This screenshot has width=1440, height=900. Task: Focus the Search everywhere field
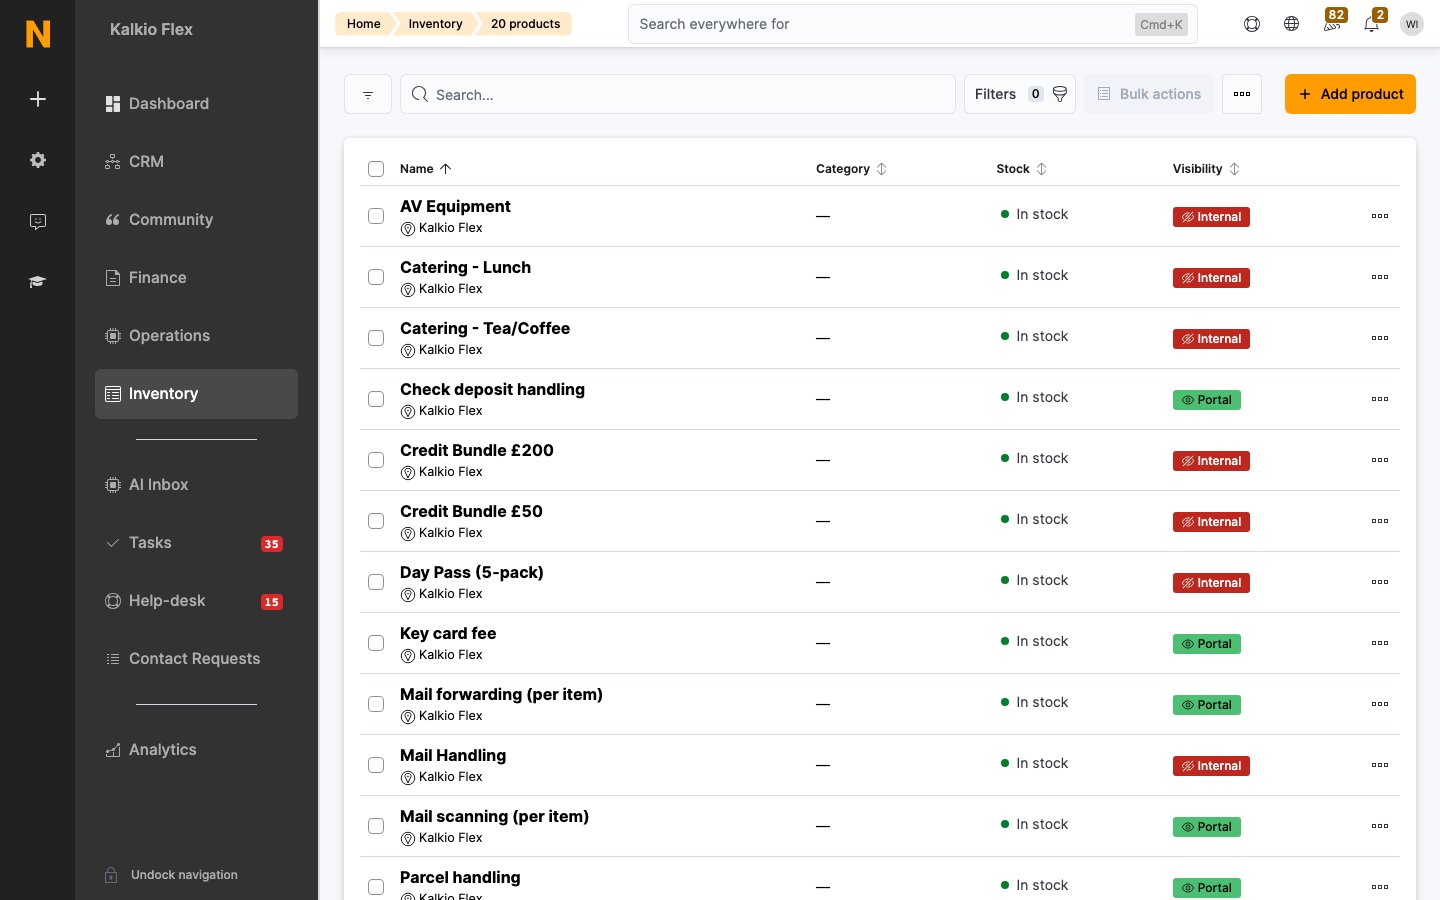pyautogui.click(x=912, y=24)
